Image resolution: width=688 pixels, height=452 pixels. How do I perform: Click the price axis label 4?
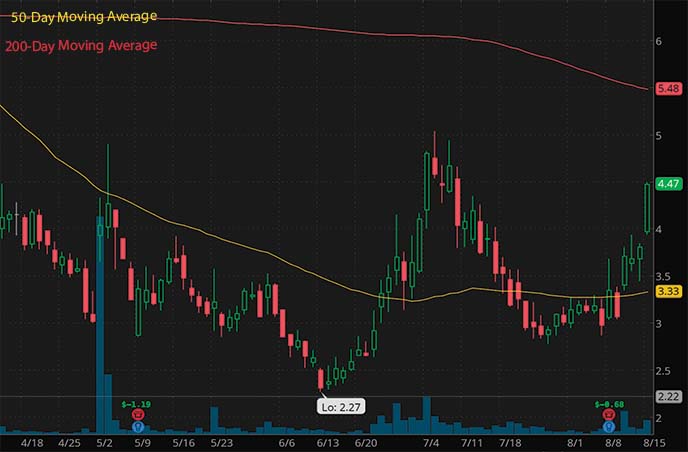(659, 230)
